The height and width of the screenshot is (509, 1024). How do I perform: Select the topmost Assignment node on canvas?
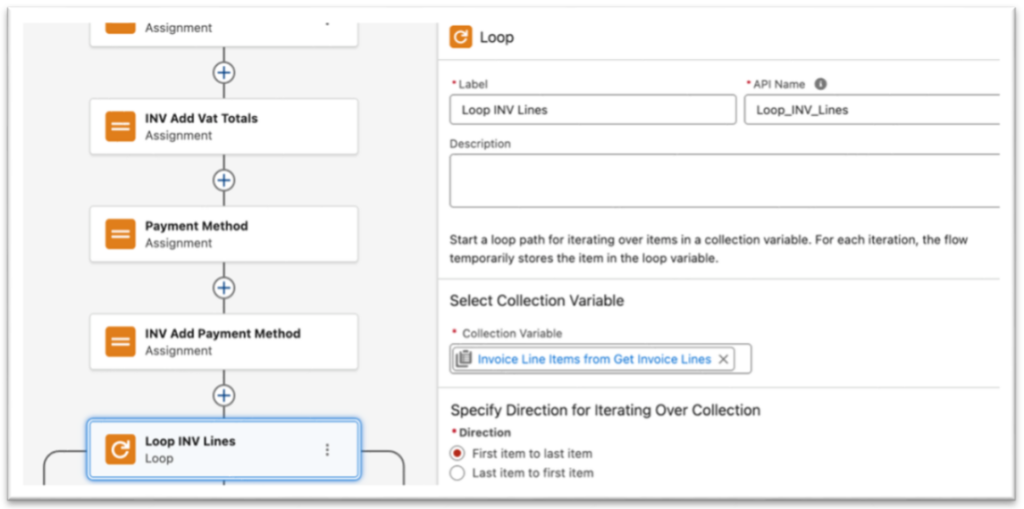pos(224,30)
